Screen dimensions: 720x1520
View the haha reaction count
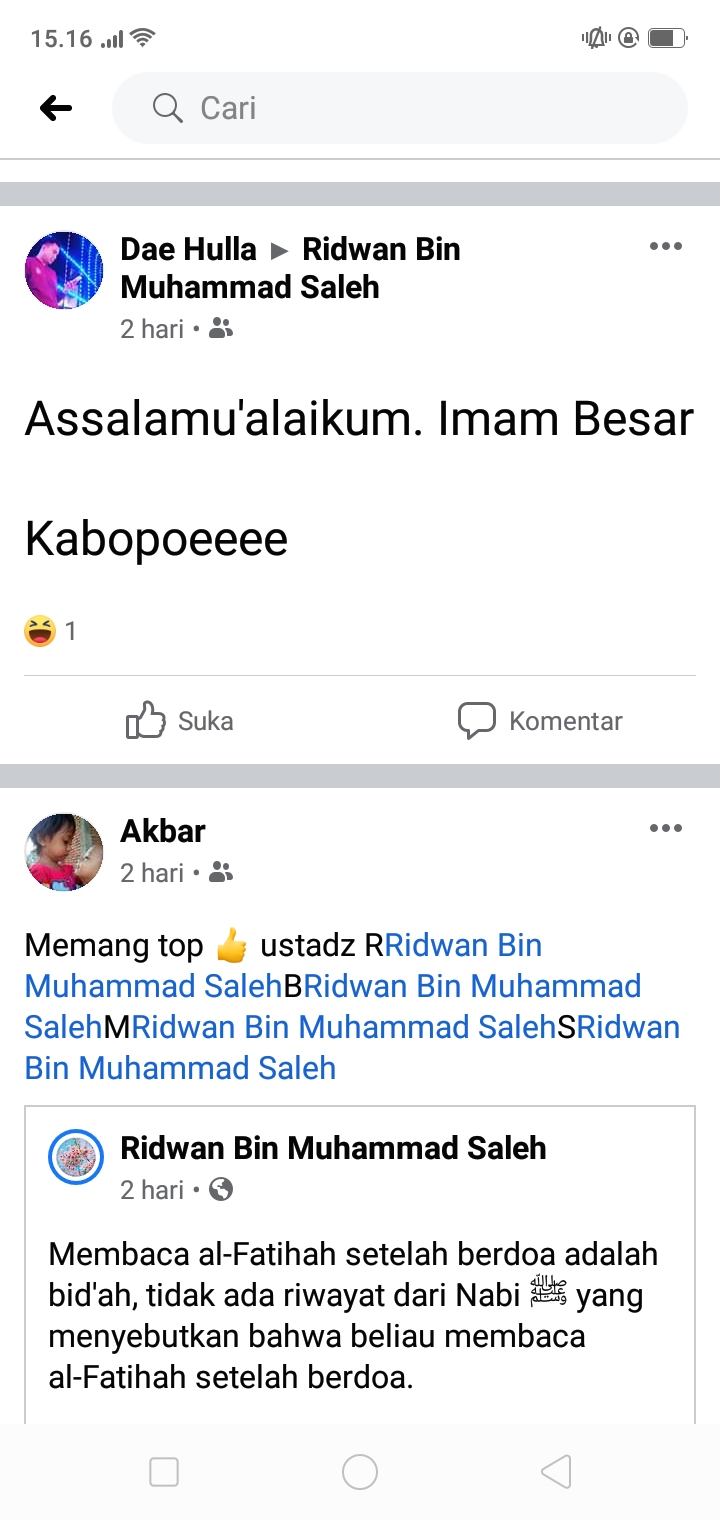(50, 631)
